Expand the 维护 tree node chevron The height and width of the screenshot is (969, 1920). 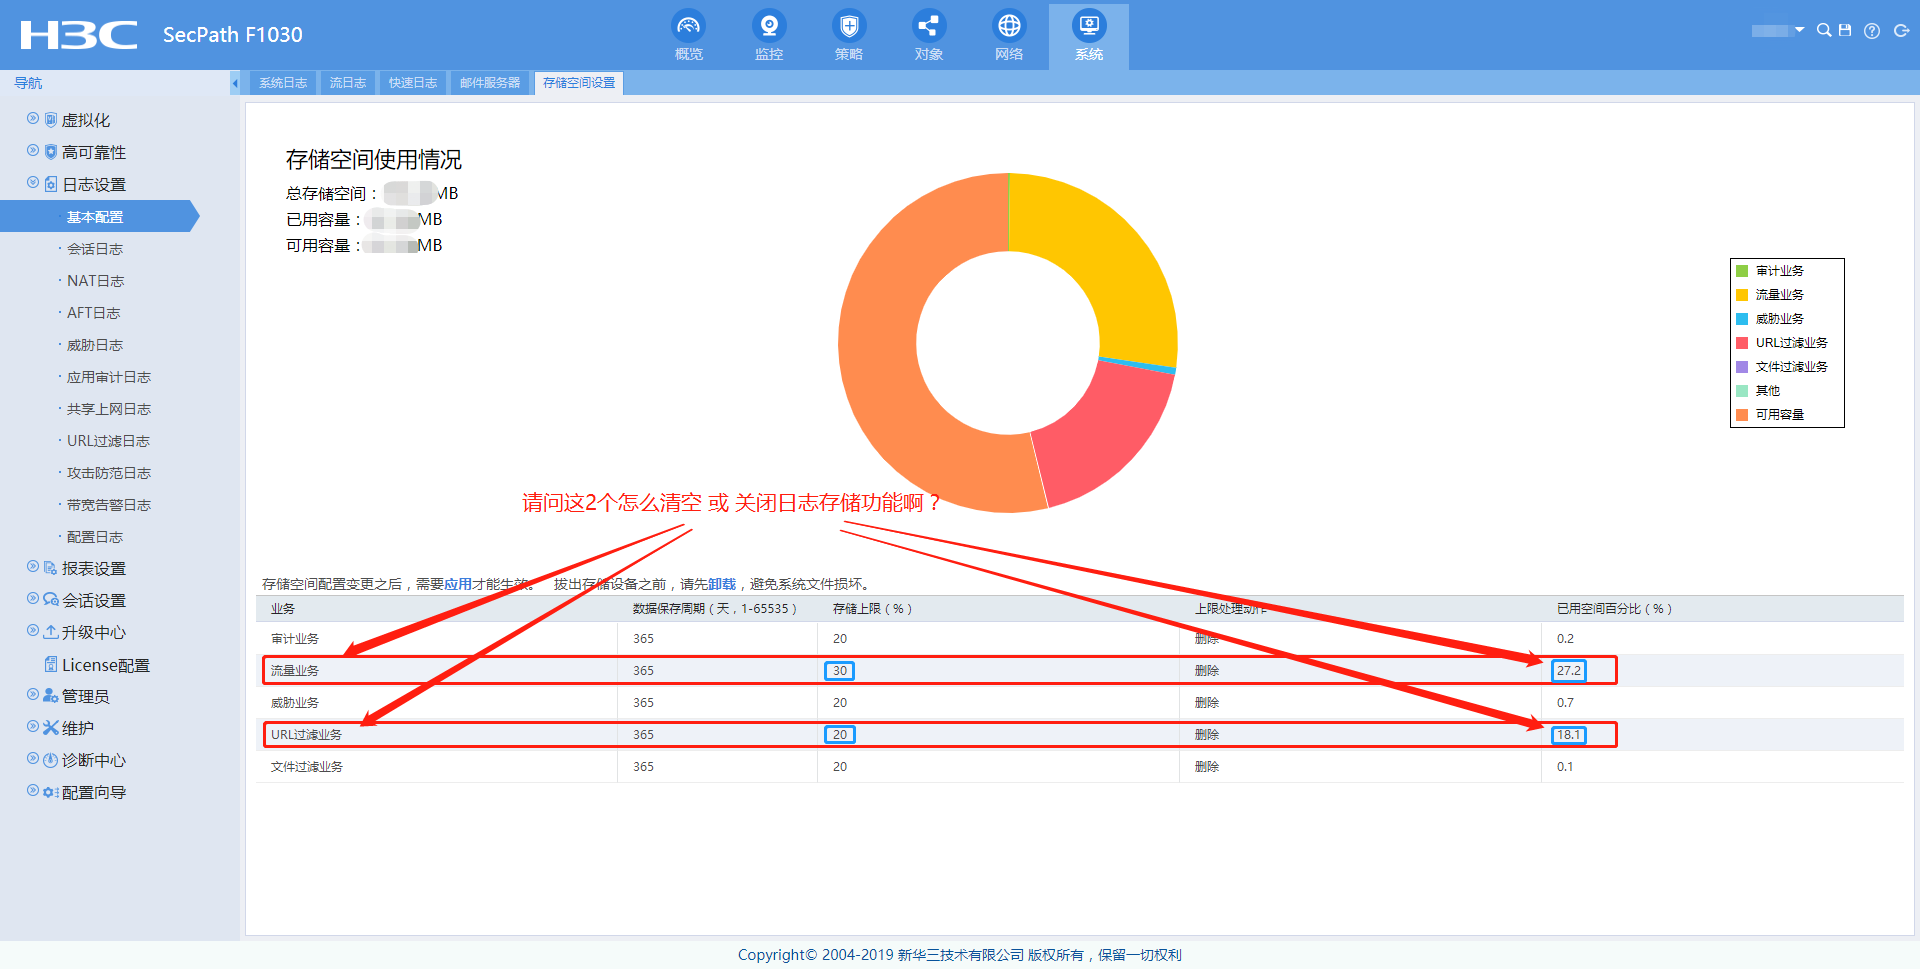point(33,727)
